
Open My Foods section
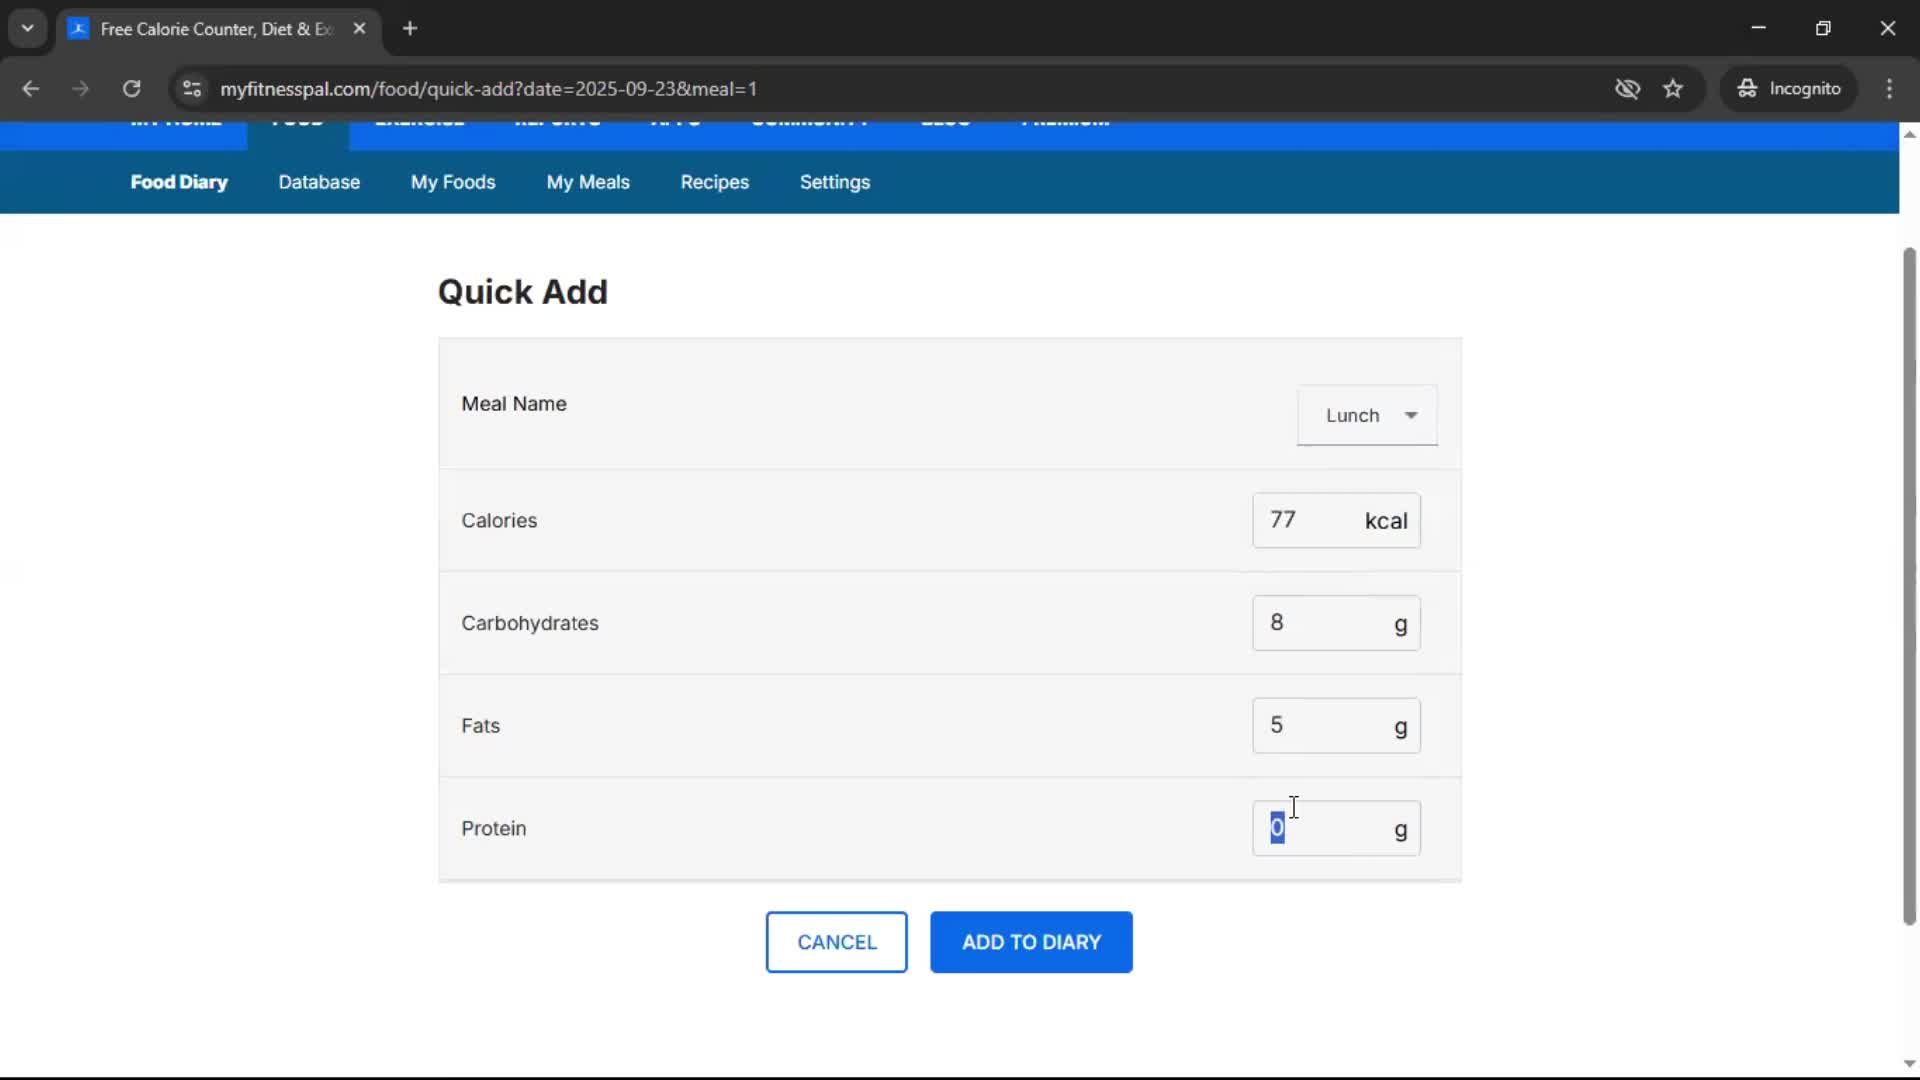pos(453,182)
